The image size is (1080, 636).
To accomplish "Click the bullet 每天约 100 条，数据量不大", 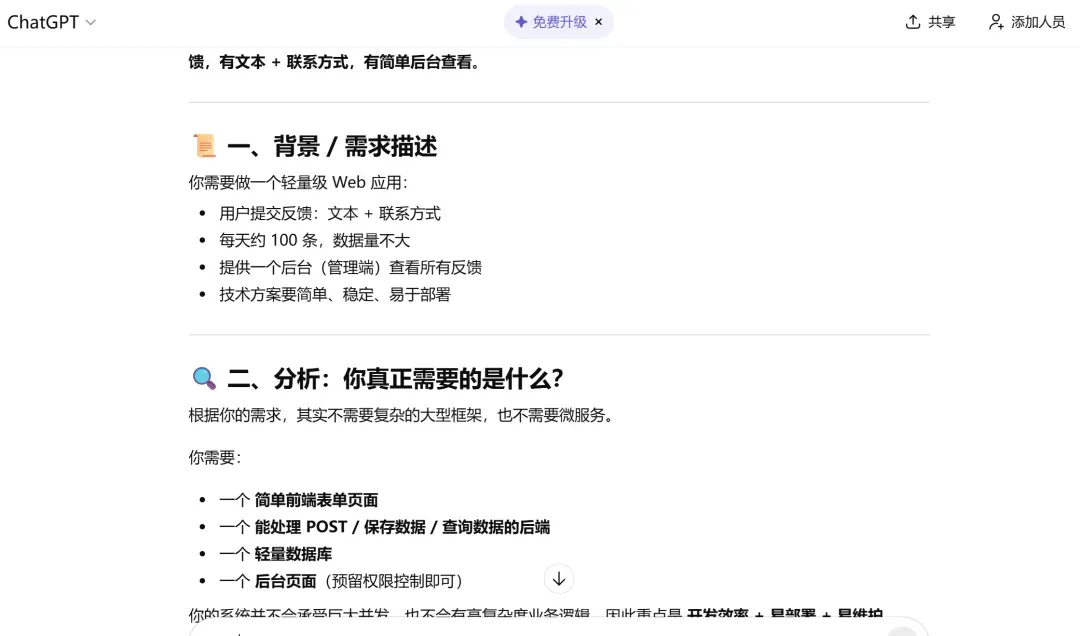I will pyautogui.click(x=314, y=240).
